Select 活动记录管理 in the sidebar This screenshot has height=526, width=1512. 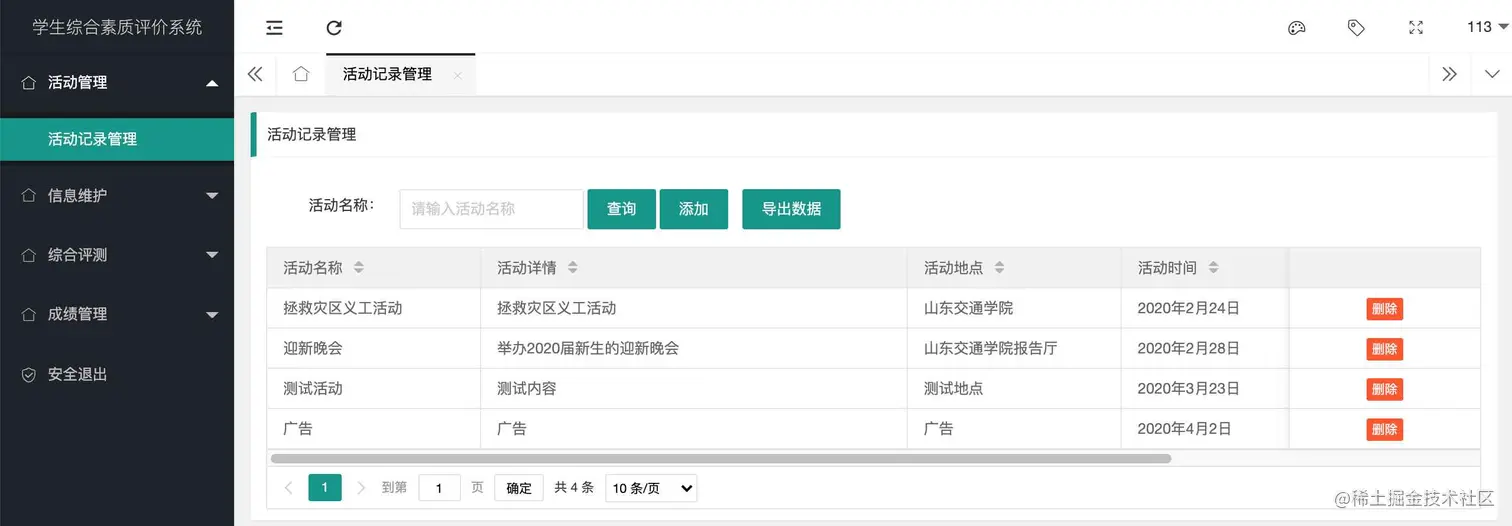[117, 139]
